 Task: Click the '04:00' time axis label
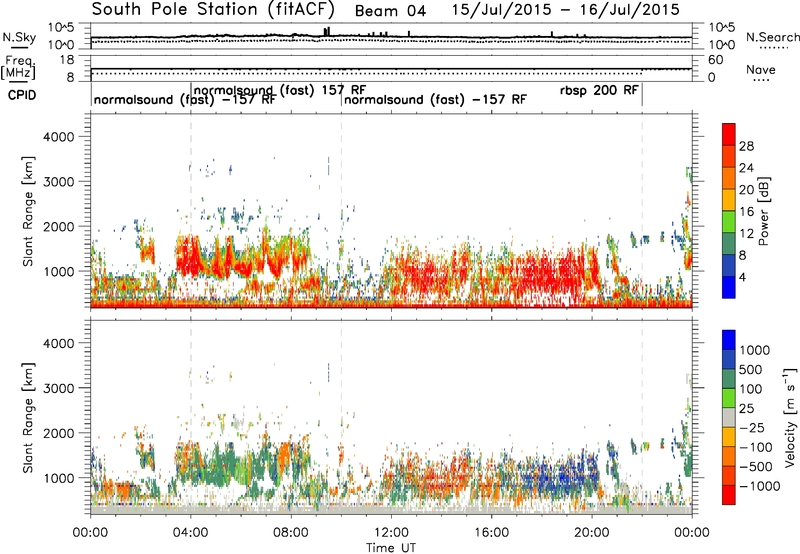click(x=190, y=533)
